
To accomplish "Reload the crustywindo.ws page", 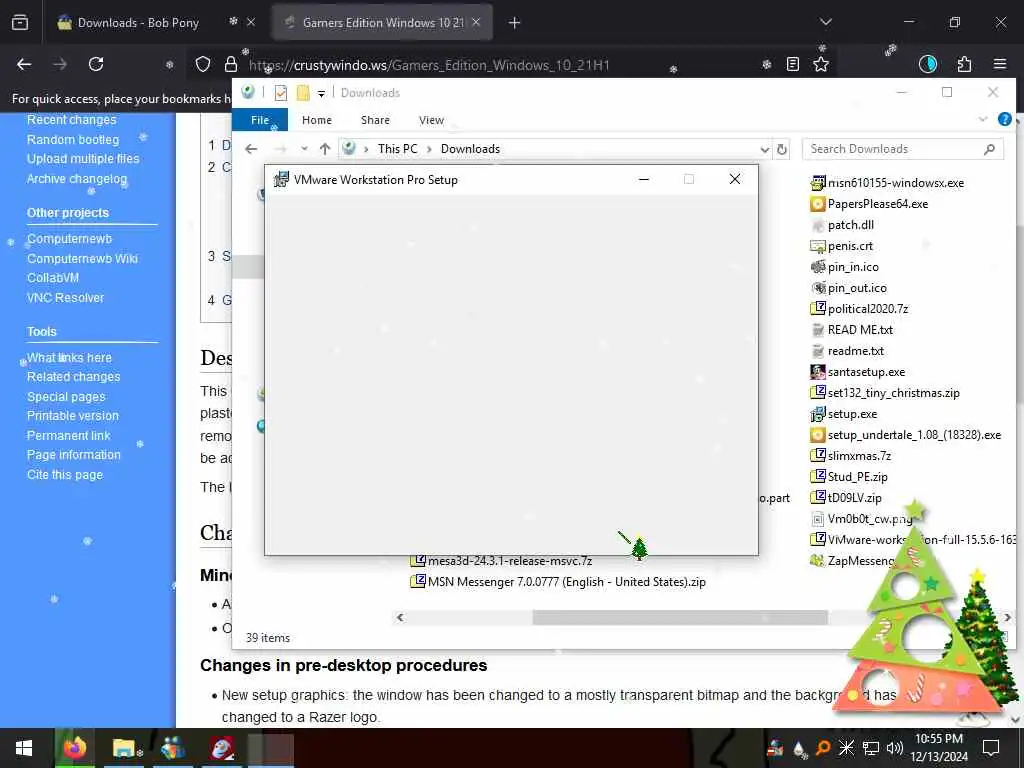I will [96, 64].
